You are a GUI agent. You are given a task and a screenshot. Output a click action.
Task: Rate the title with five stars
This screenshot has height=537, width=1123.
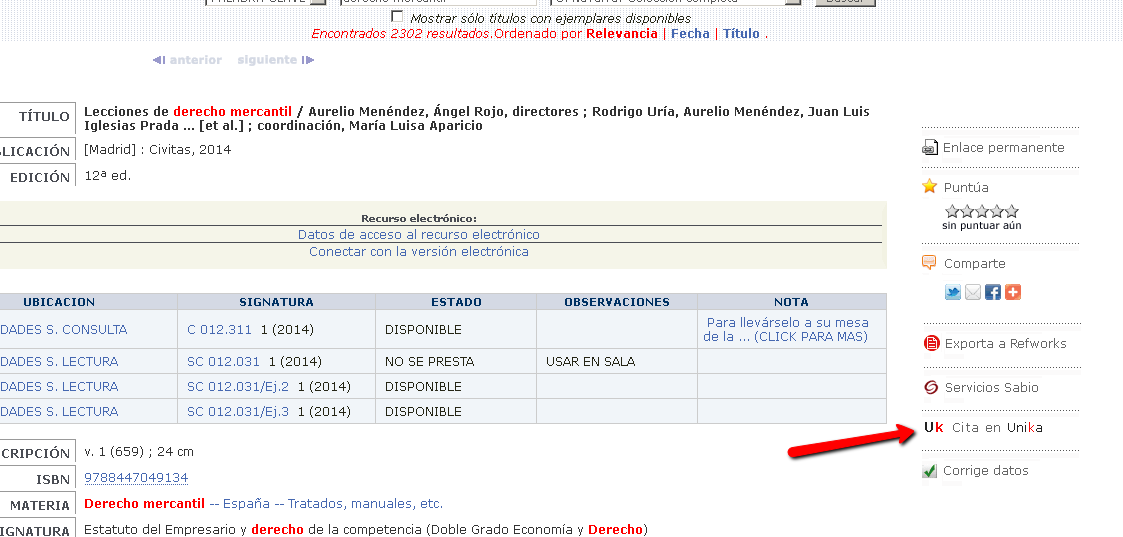point(1012,211)
